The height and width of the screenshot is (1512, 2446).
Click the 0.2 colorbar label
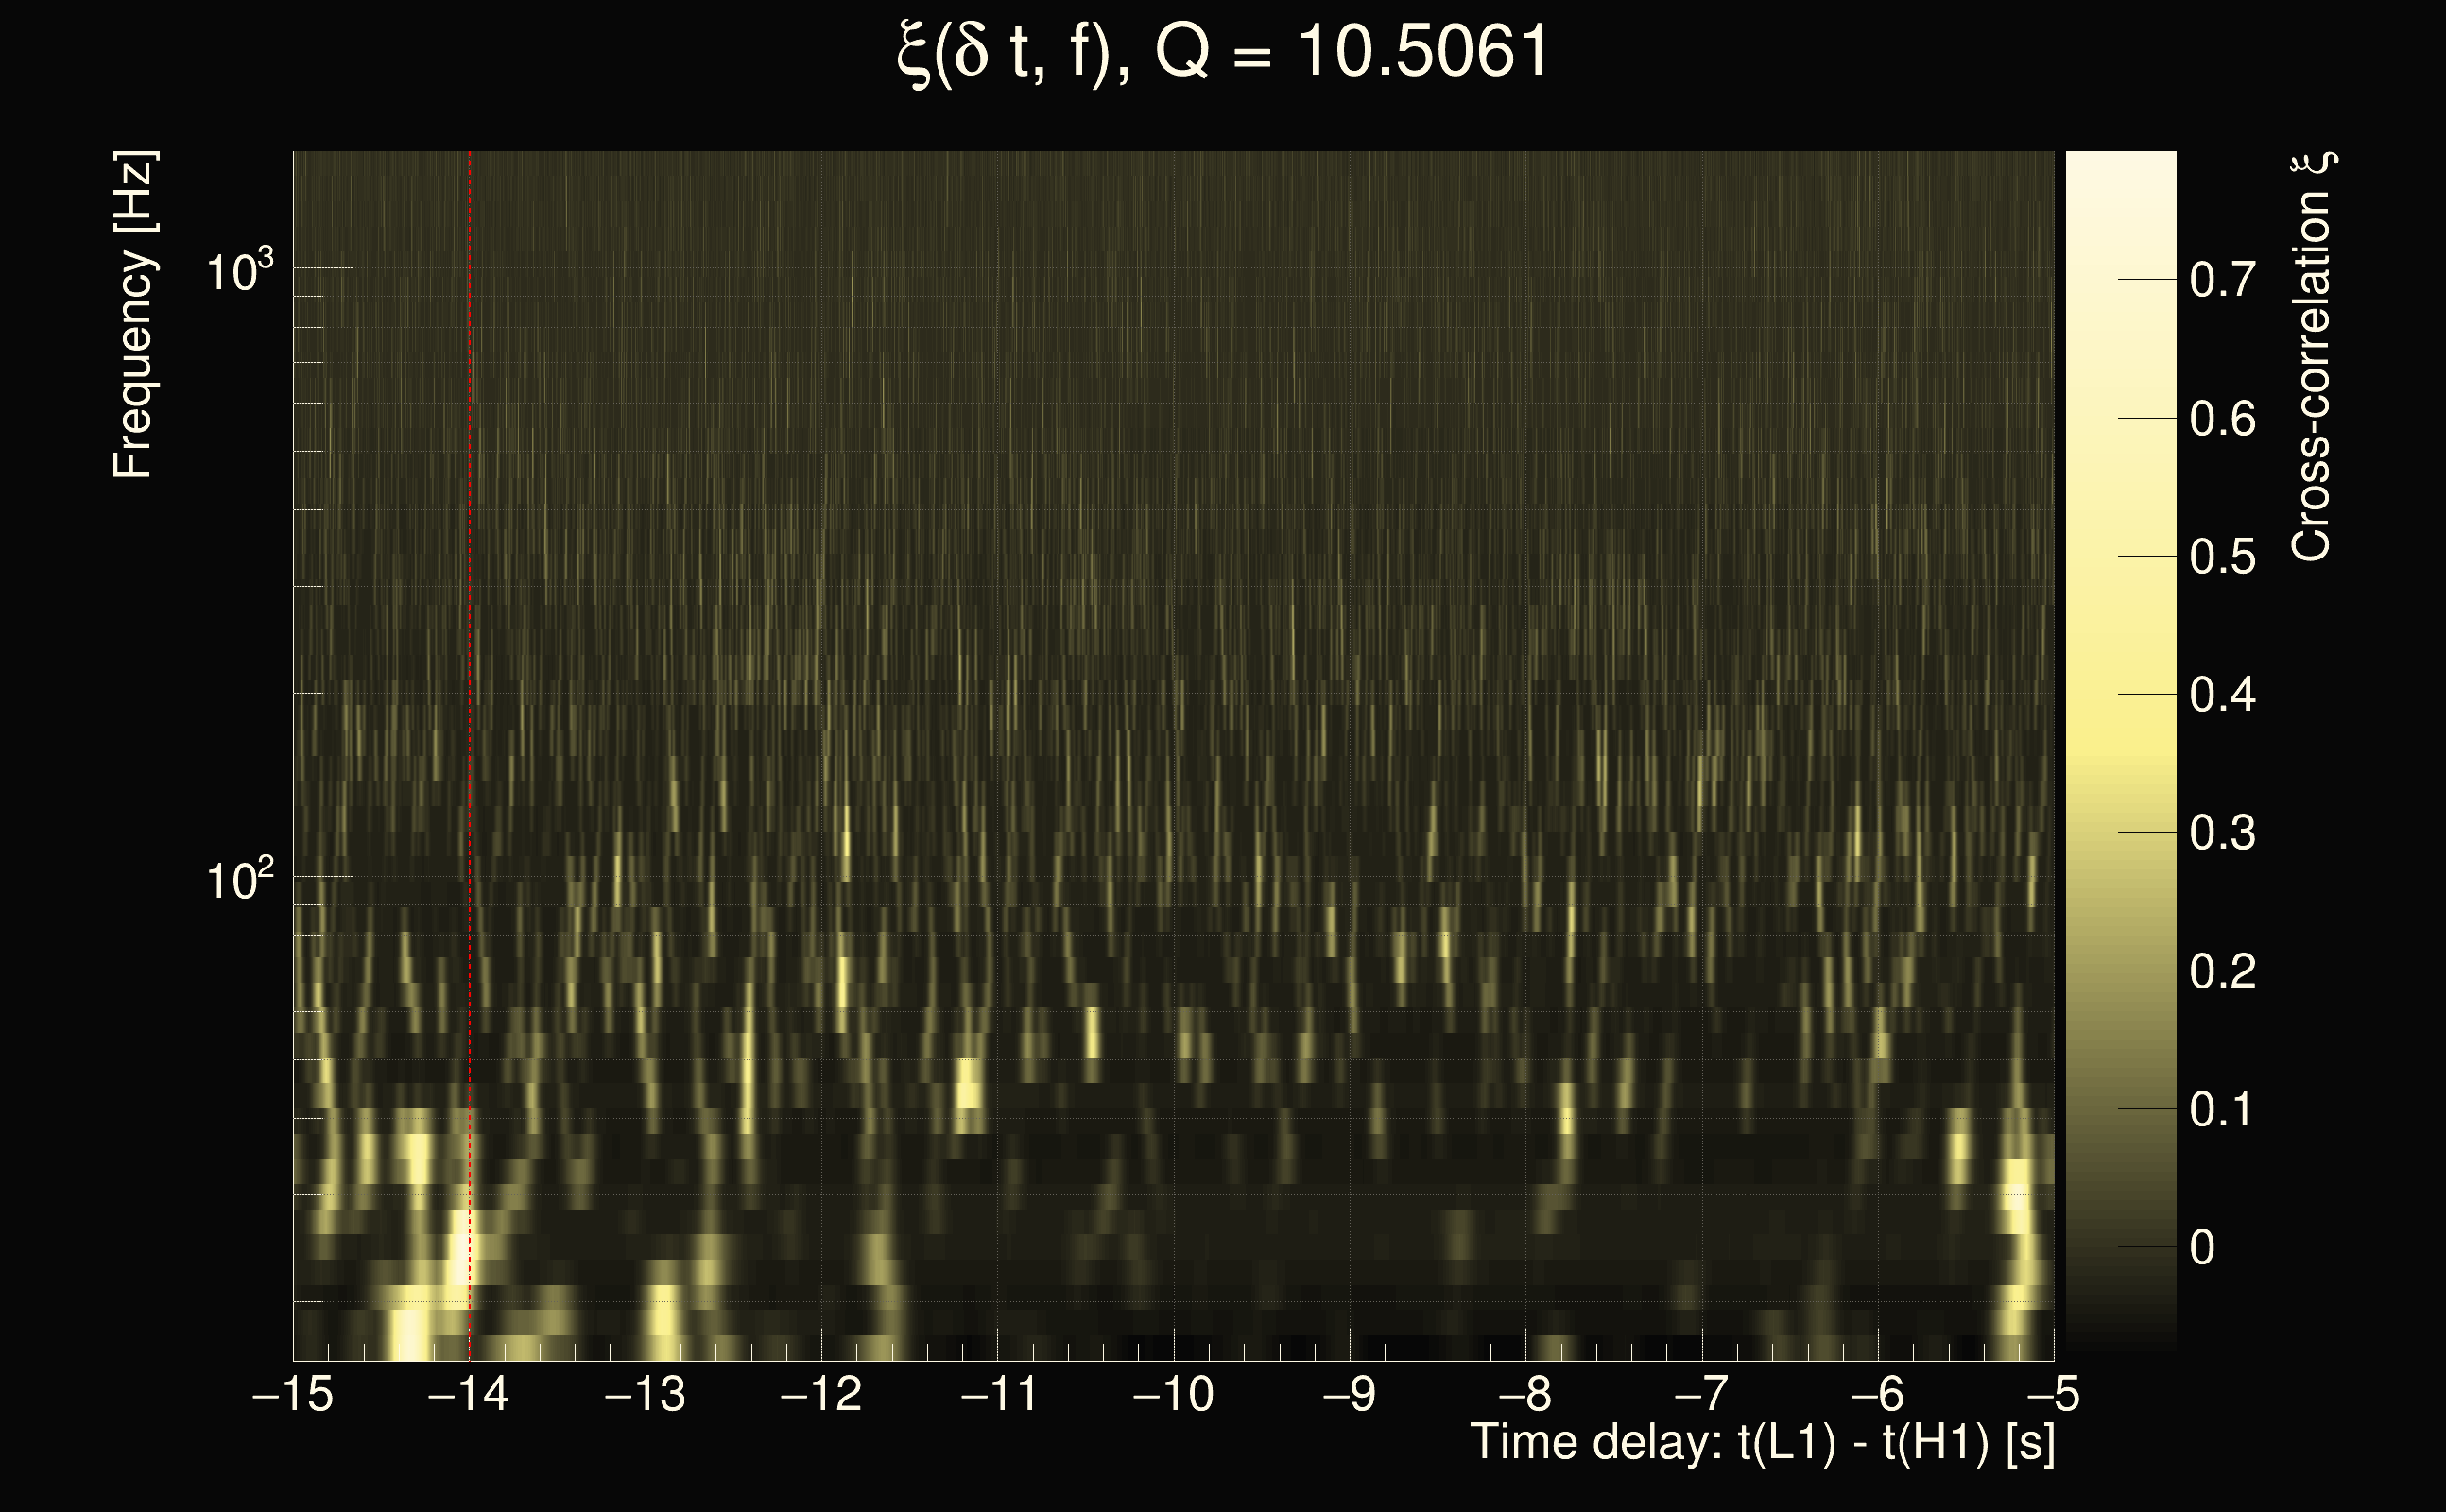(2222, 972)
